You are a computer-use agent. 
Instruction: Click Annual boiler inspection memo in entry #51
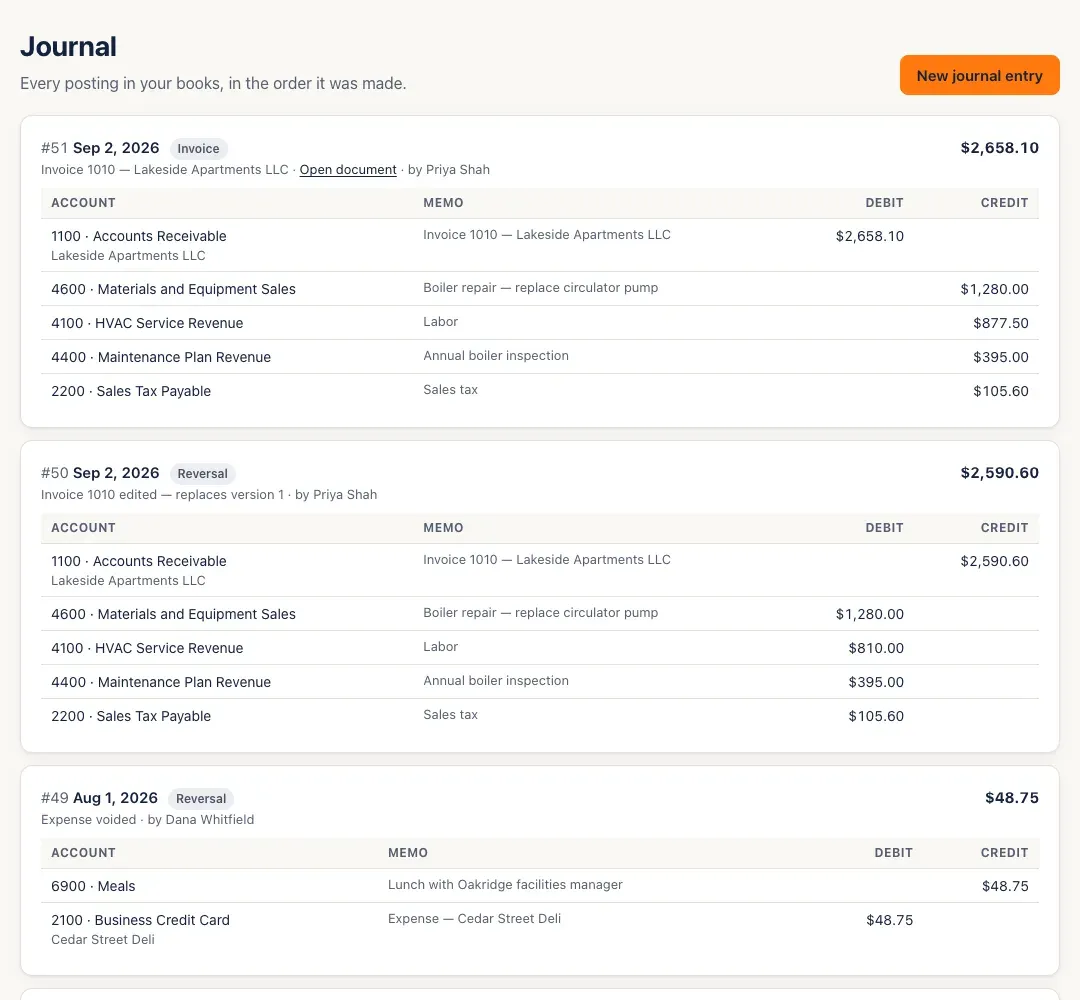point(496,355)
